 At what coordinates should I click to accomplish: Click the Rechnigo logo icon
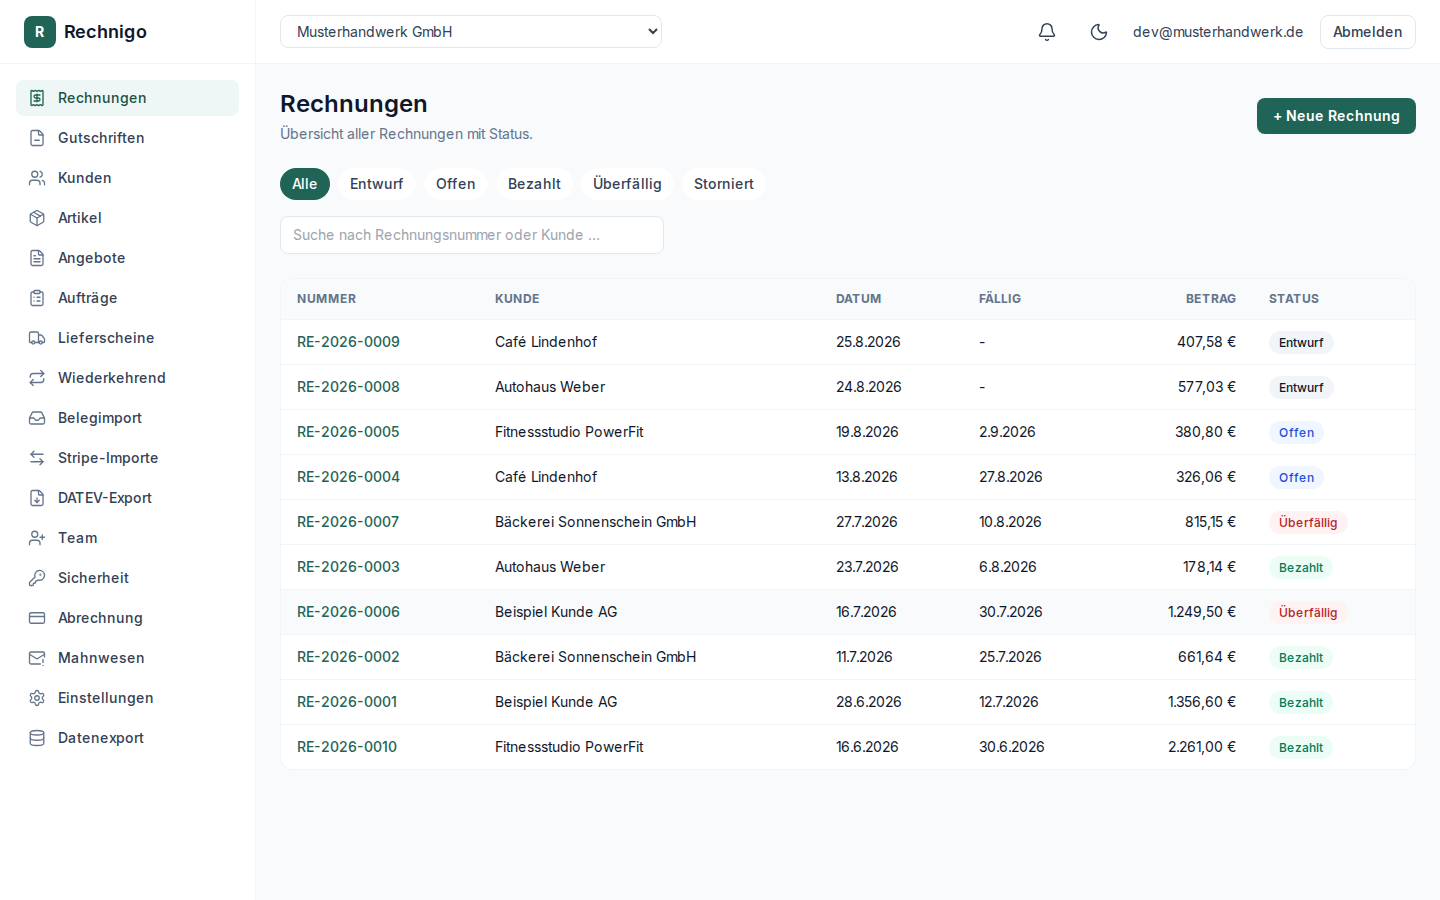pos(40,32)
